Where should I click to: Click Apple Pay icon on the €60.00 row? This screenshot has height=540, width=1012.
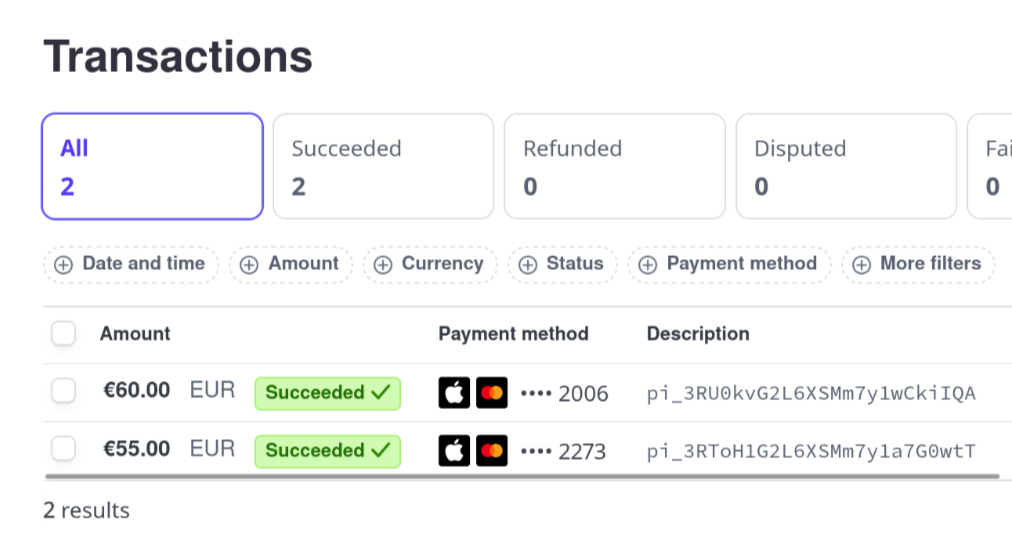(454, 393)
